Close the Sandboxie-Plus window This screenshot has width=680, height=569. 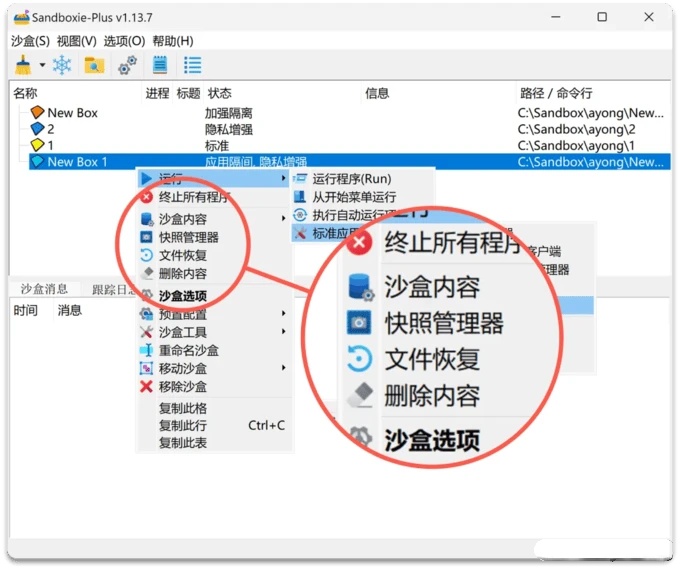click(x=649, y=17)
